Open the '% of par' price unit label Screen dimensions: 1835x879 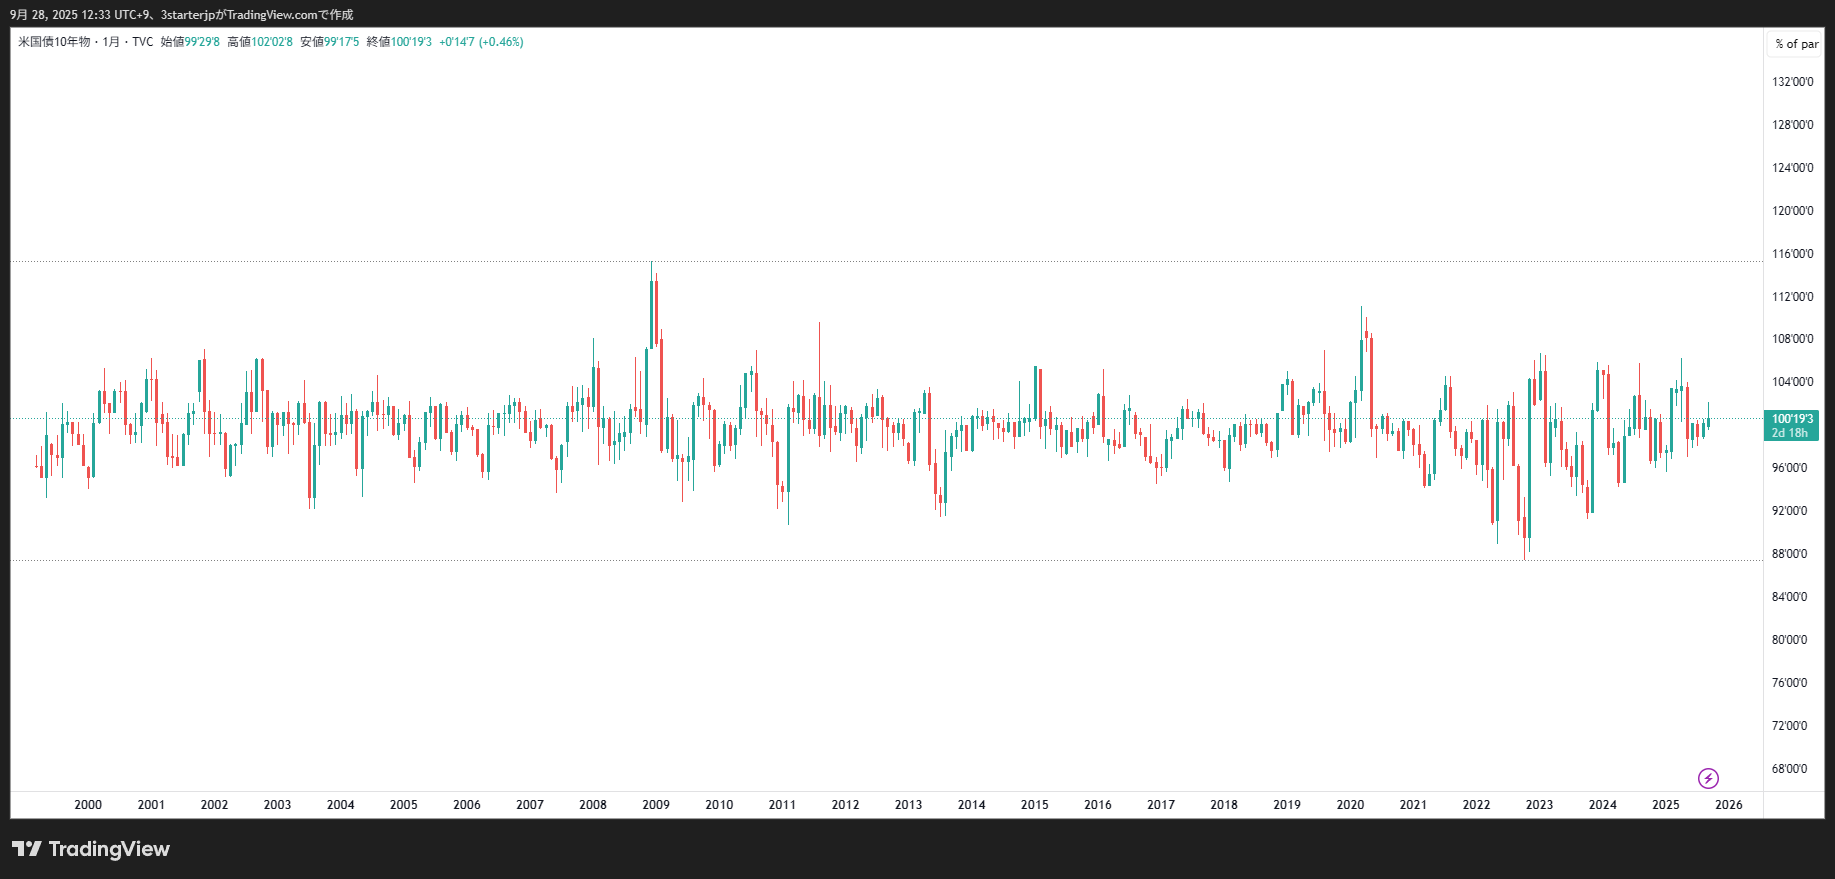pyautogui.click(x=1796, y=44)
